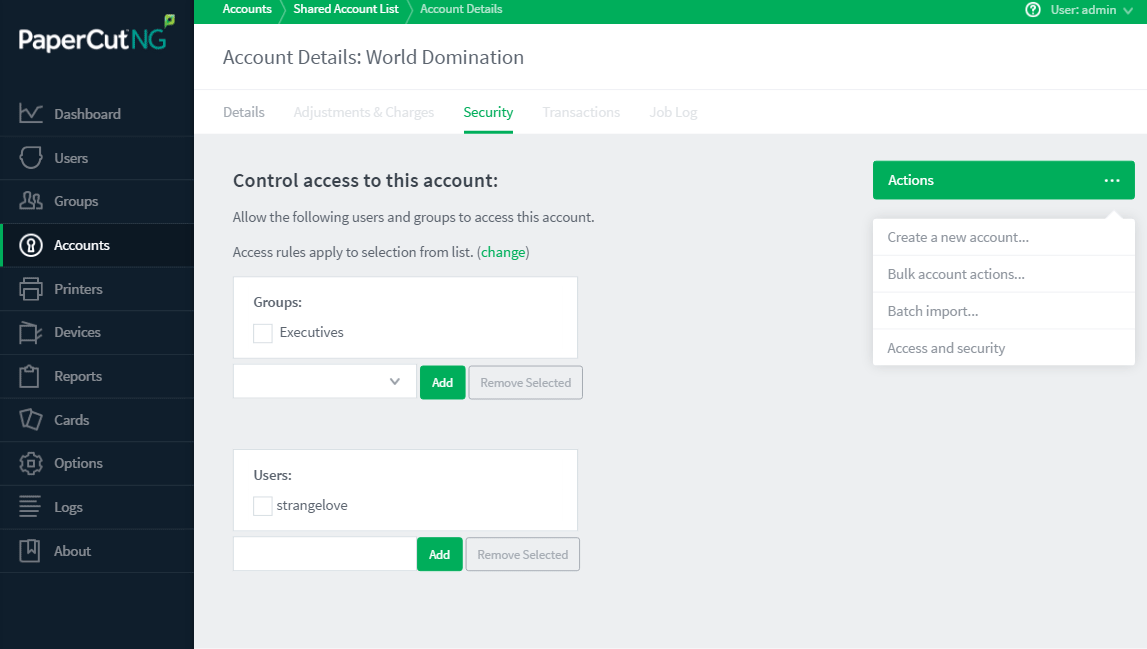The width and height of the screenshot is (1147, 649).
Task: Switch to Adjustments & Charges tab
Action: (364, 112)
